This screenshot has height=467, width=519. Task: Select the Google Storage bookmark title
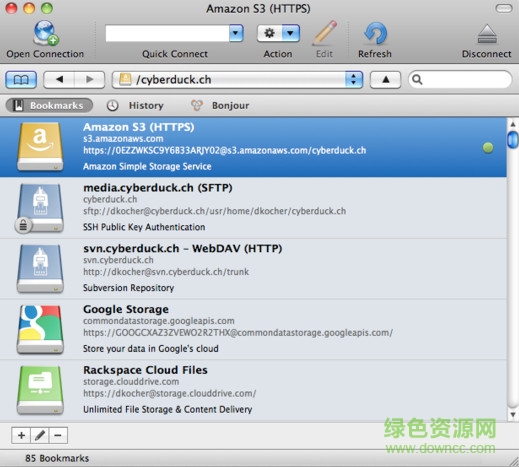[x=126, y=309]
